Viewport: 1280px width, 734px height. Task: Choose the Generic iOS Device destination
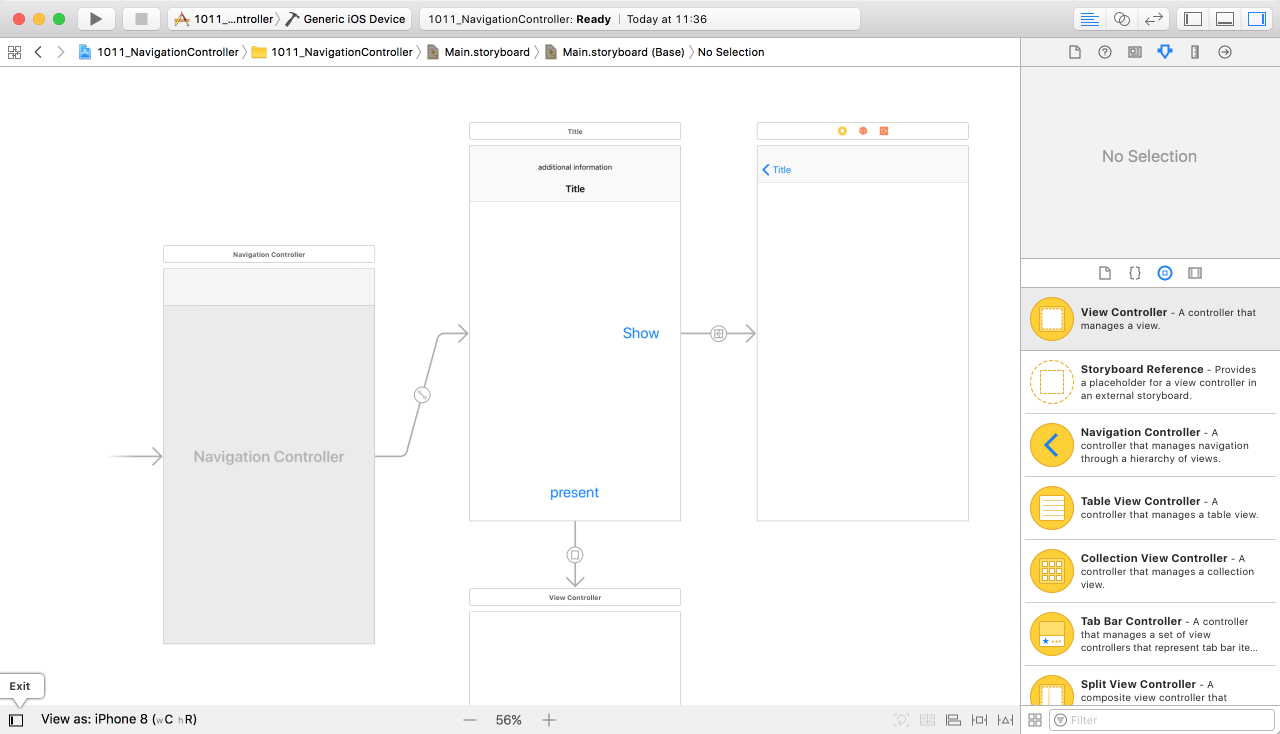point(346,19)
